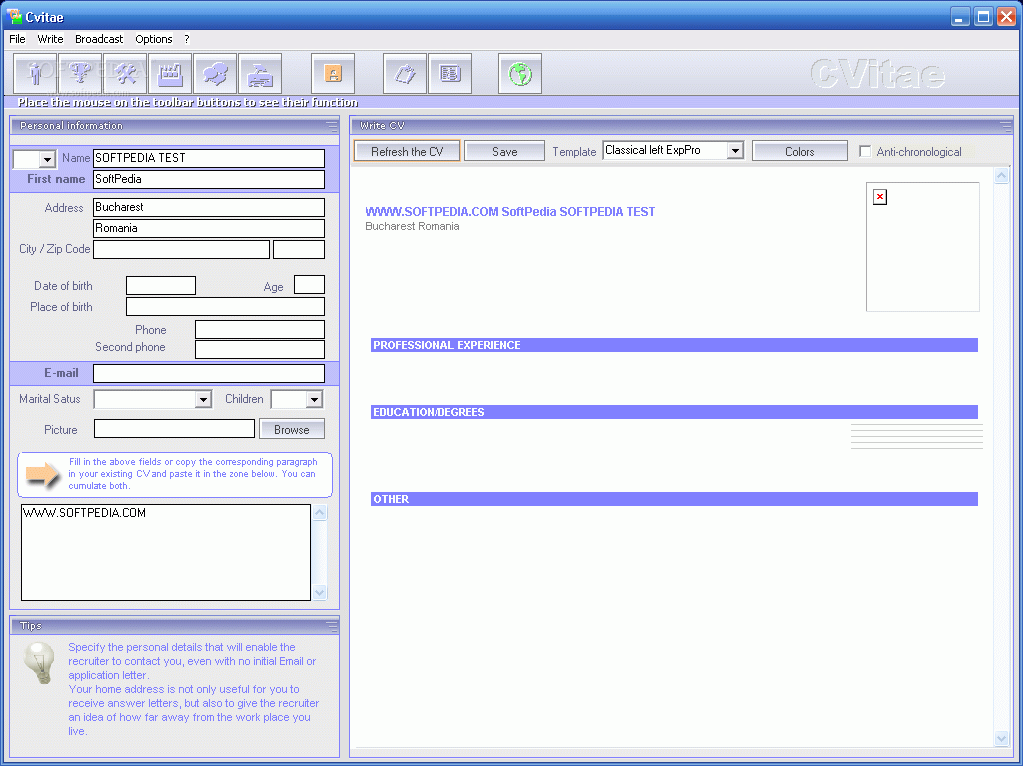Screen dimensions: 1023x766
Task: Click the document list toolbar icon
Action: pyautogui.click(x=450, y=74)
